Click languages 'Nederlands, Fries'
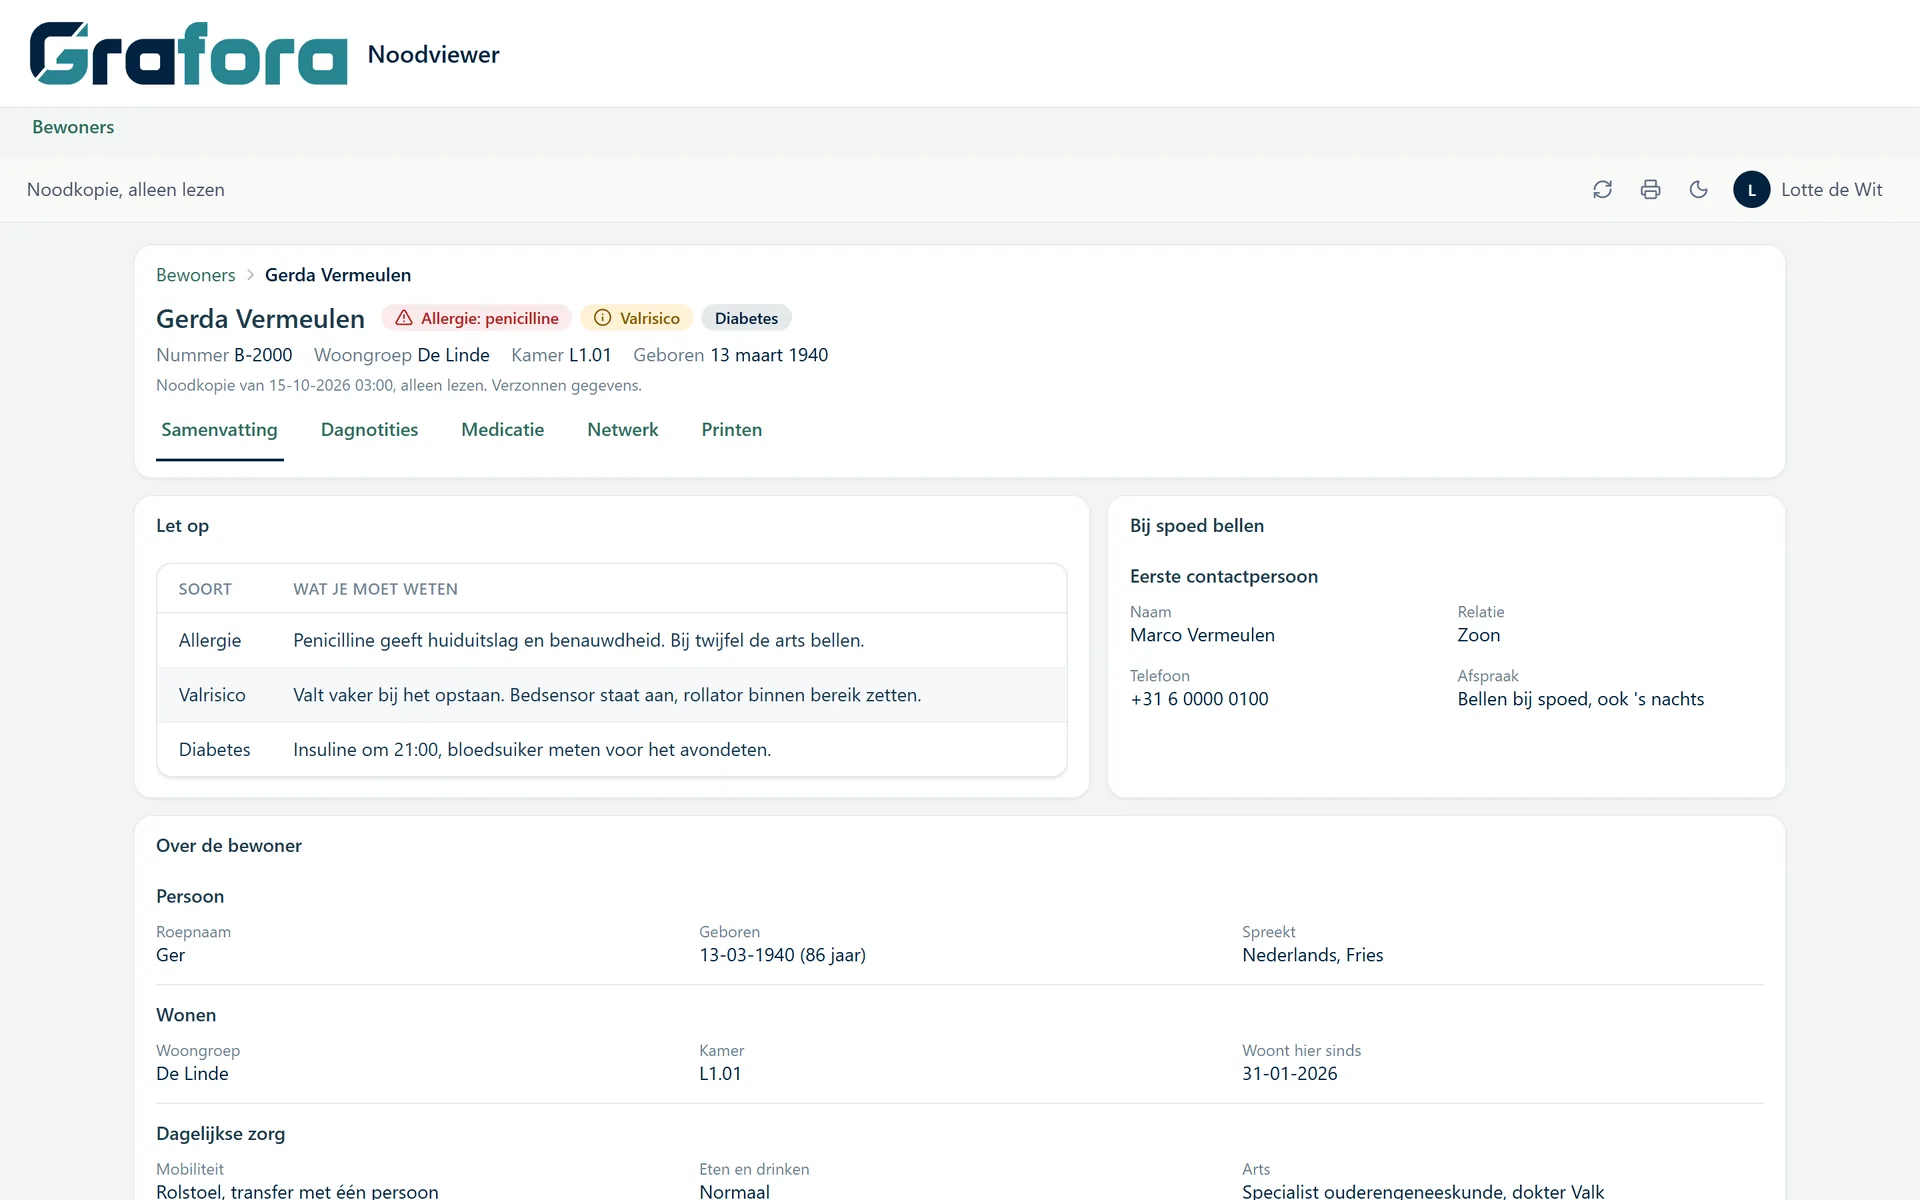 point(1312,955)
